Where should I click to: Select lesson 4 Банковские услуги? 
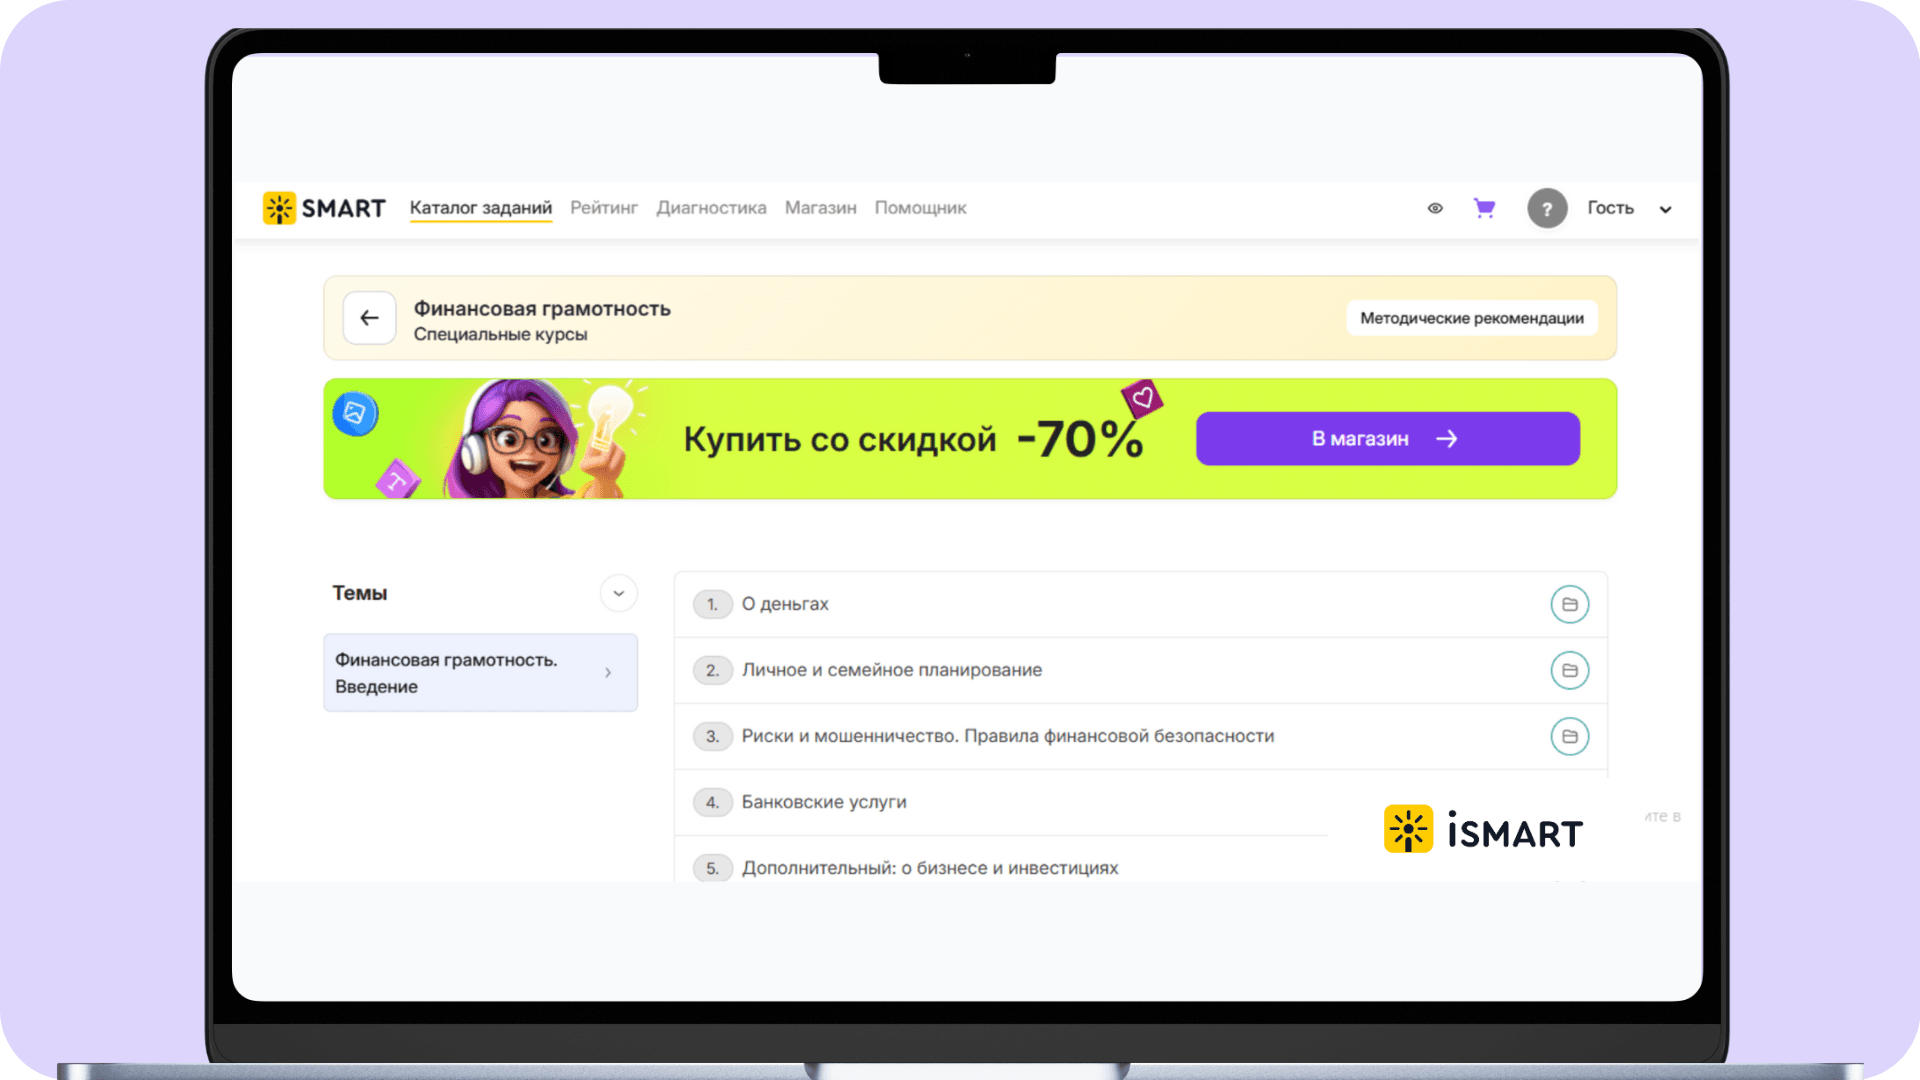(824, 802)
